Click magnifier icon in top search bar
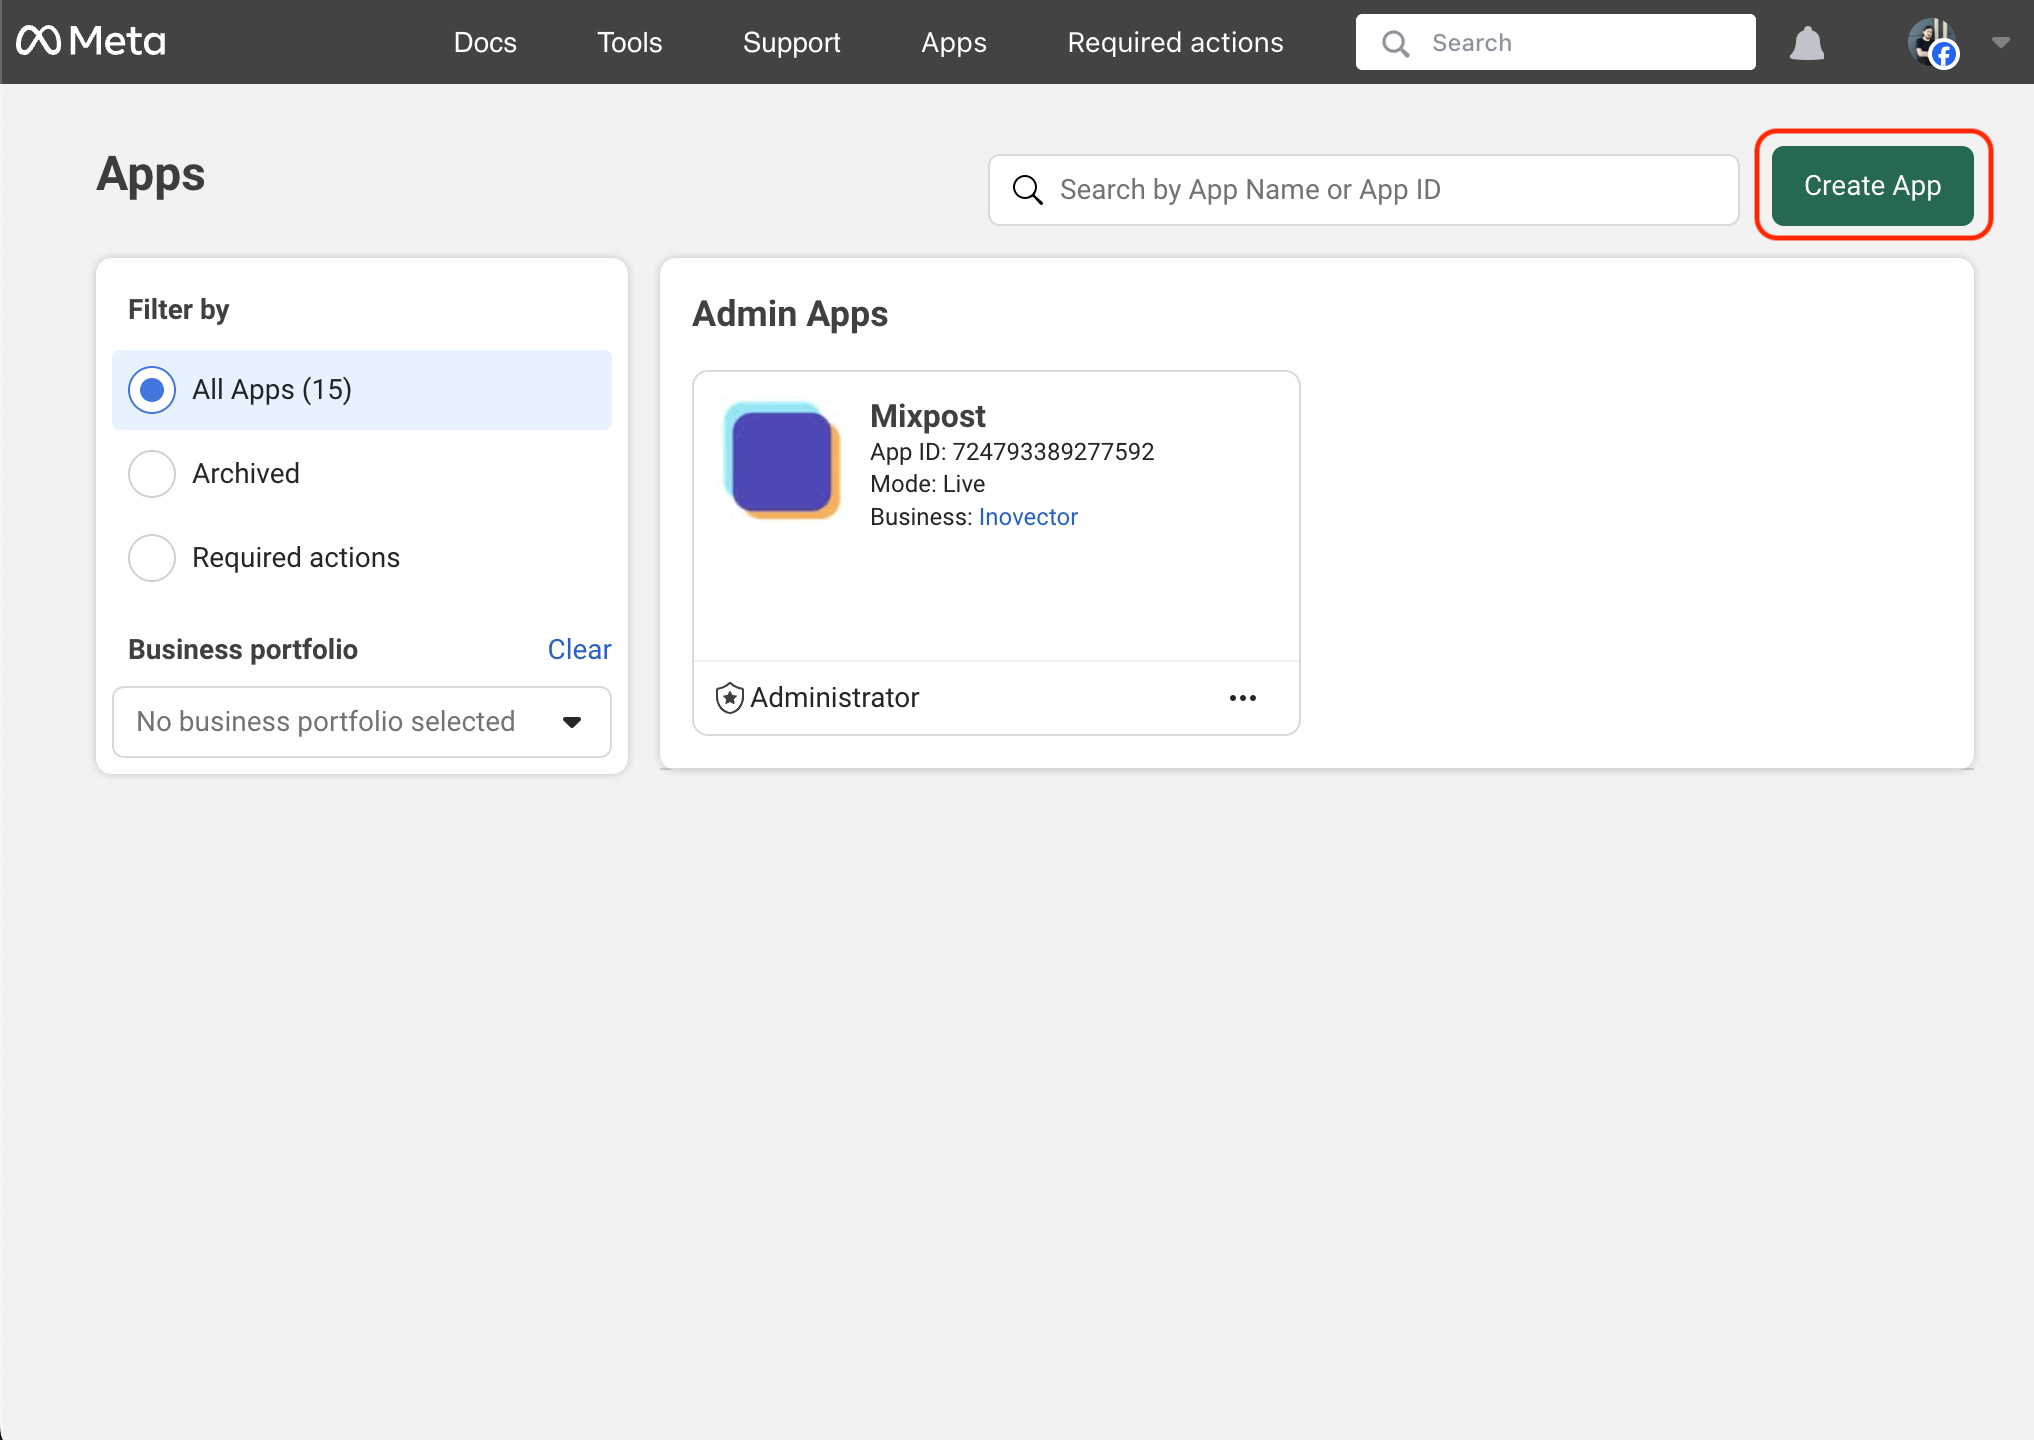2034x1440 pixels. (x=1395, y=43)
